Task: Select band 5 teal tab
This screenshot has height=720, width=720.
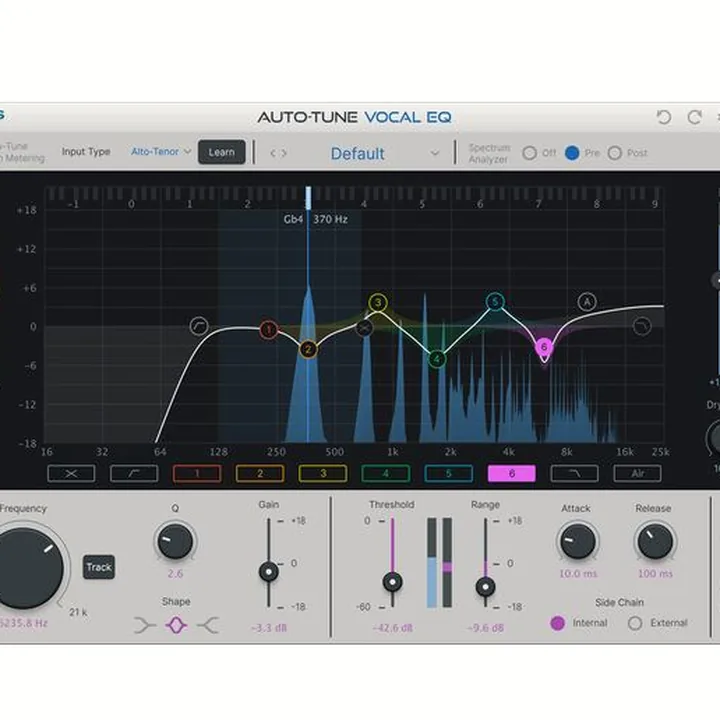Action: [449, 473]
